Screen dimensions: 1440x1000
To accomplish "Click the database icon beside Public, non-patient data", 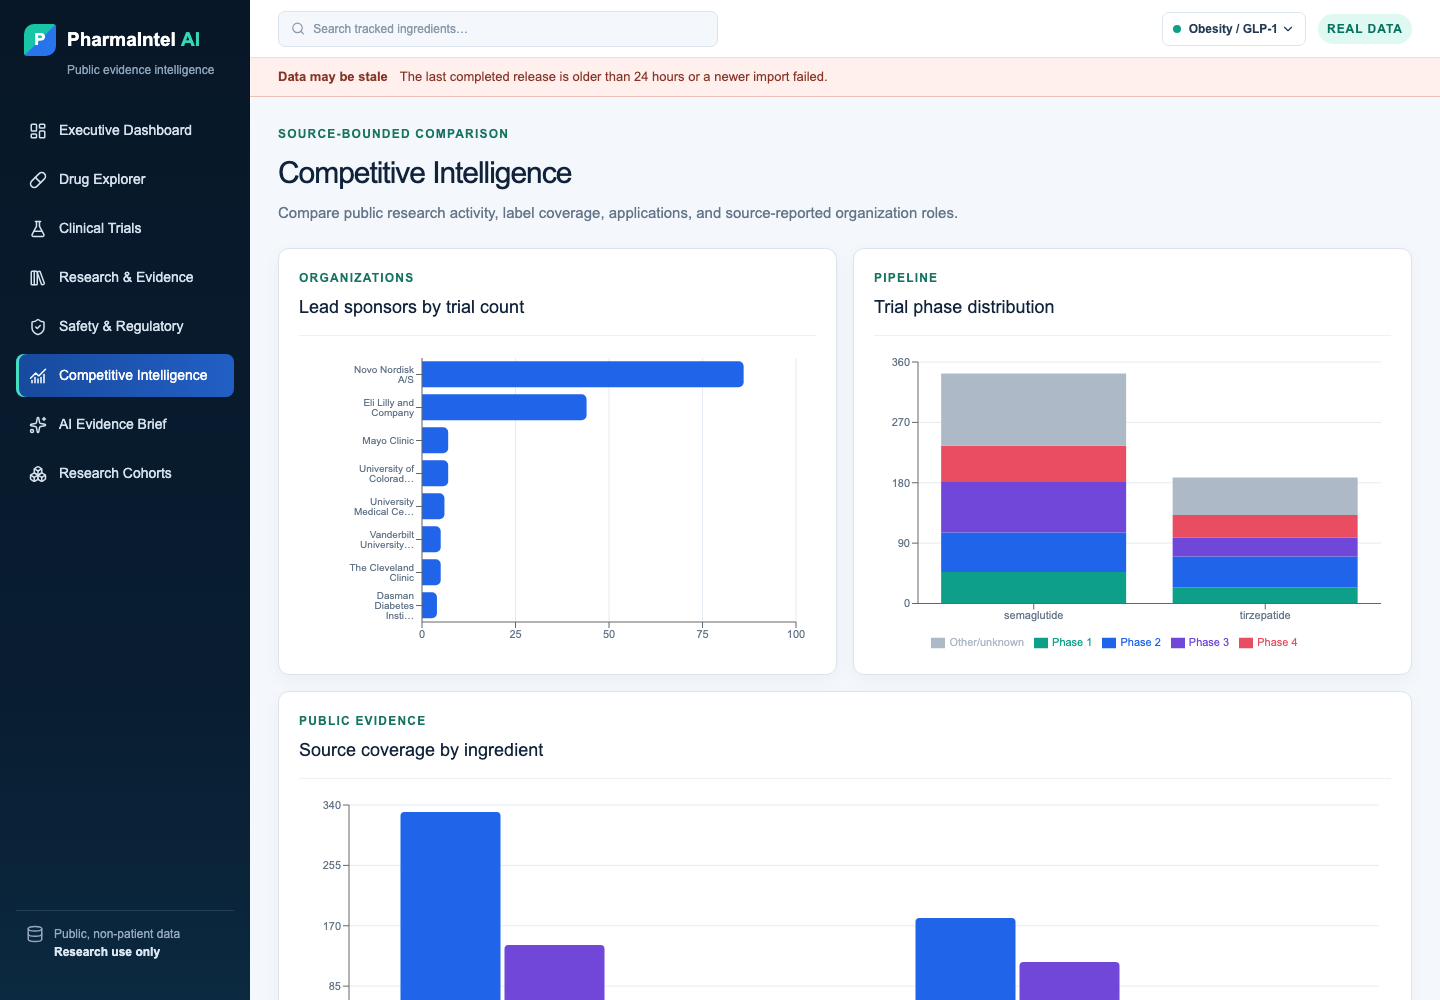I will point(35,934).
